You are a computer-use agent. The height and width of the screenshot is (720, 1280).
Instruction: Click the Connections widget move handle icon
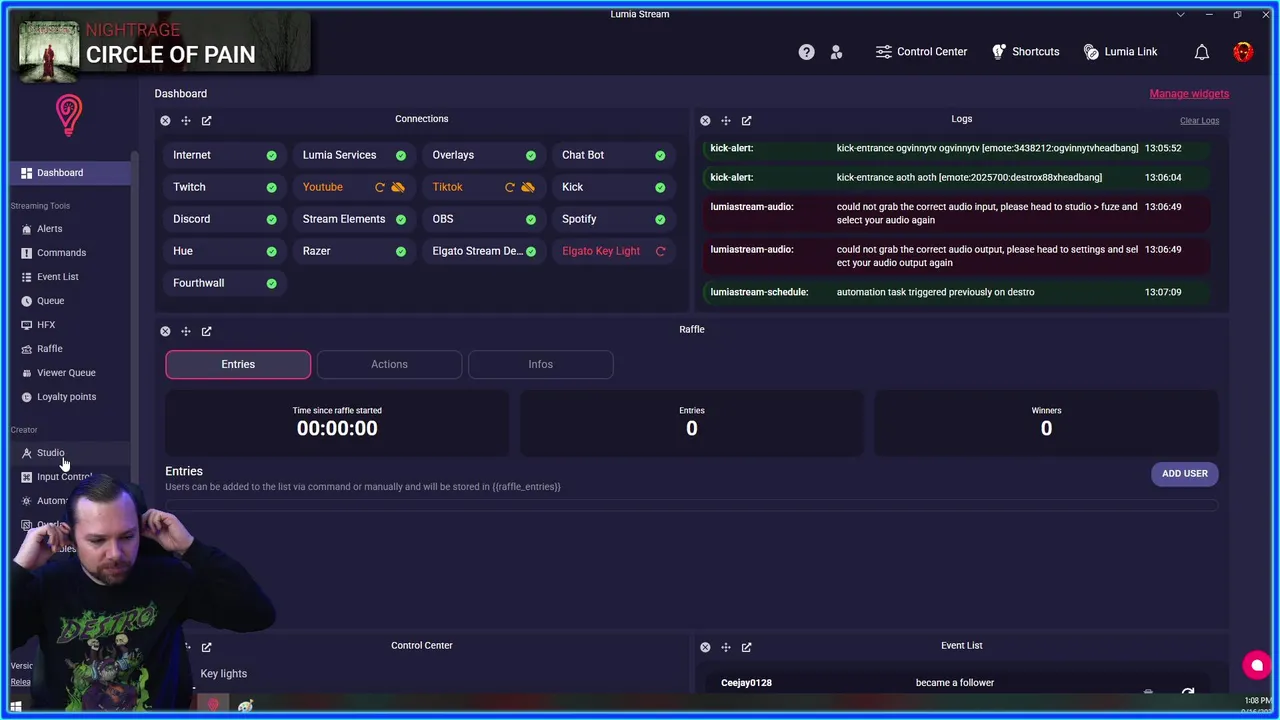(x=186, y=120)
